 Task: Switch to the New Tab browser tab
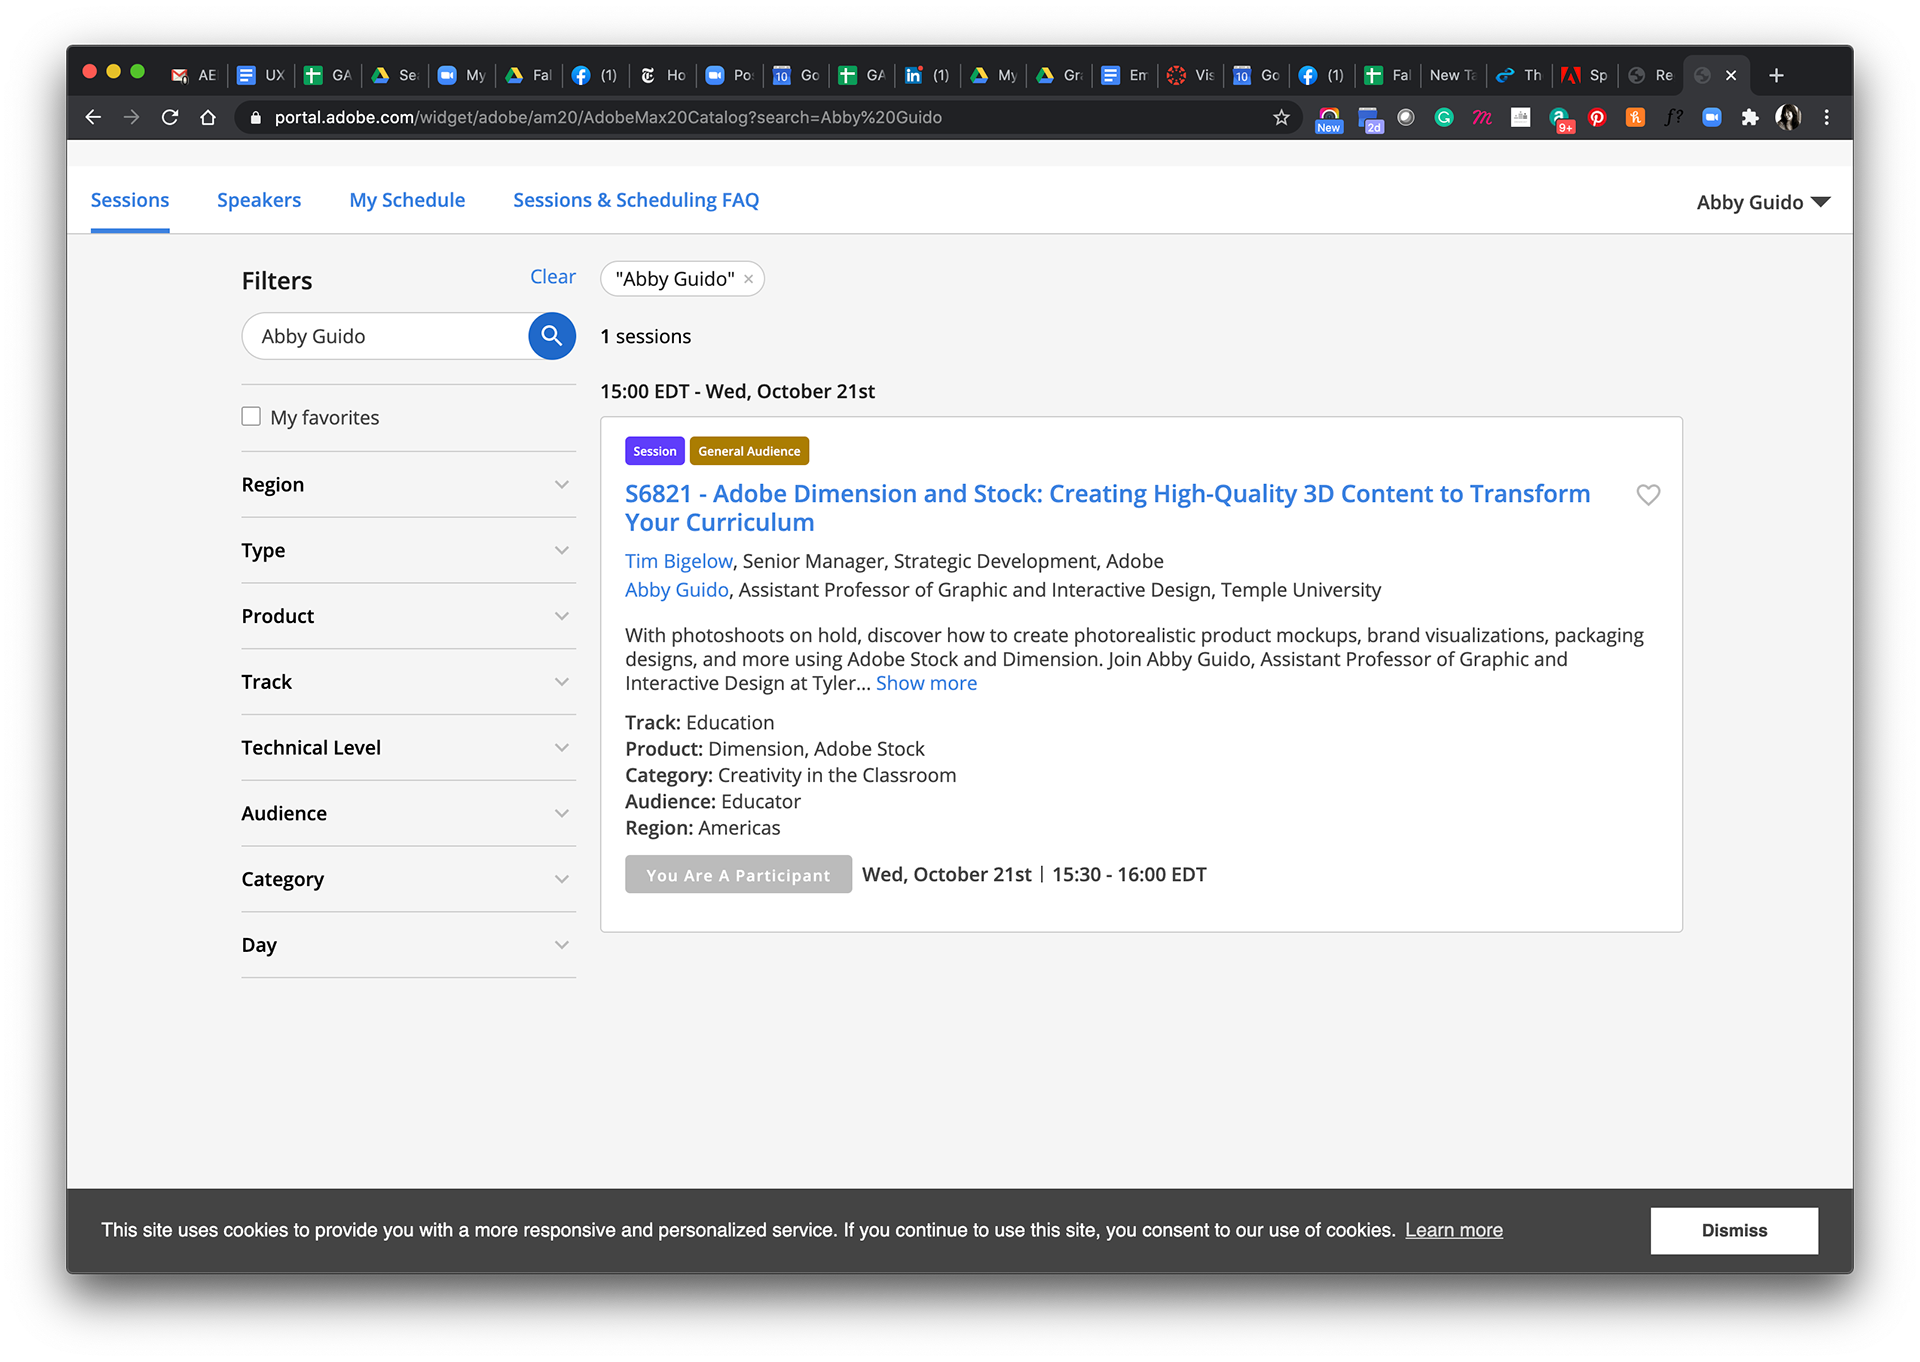(1452, 75)
